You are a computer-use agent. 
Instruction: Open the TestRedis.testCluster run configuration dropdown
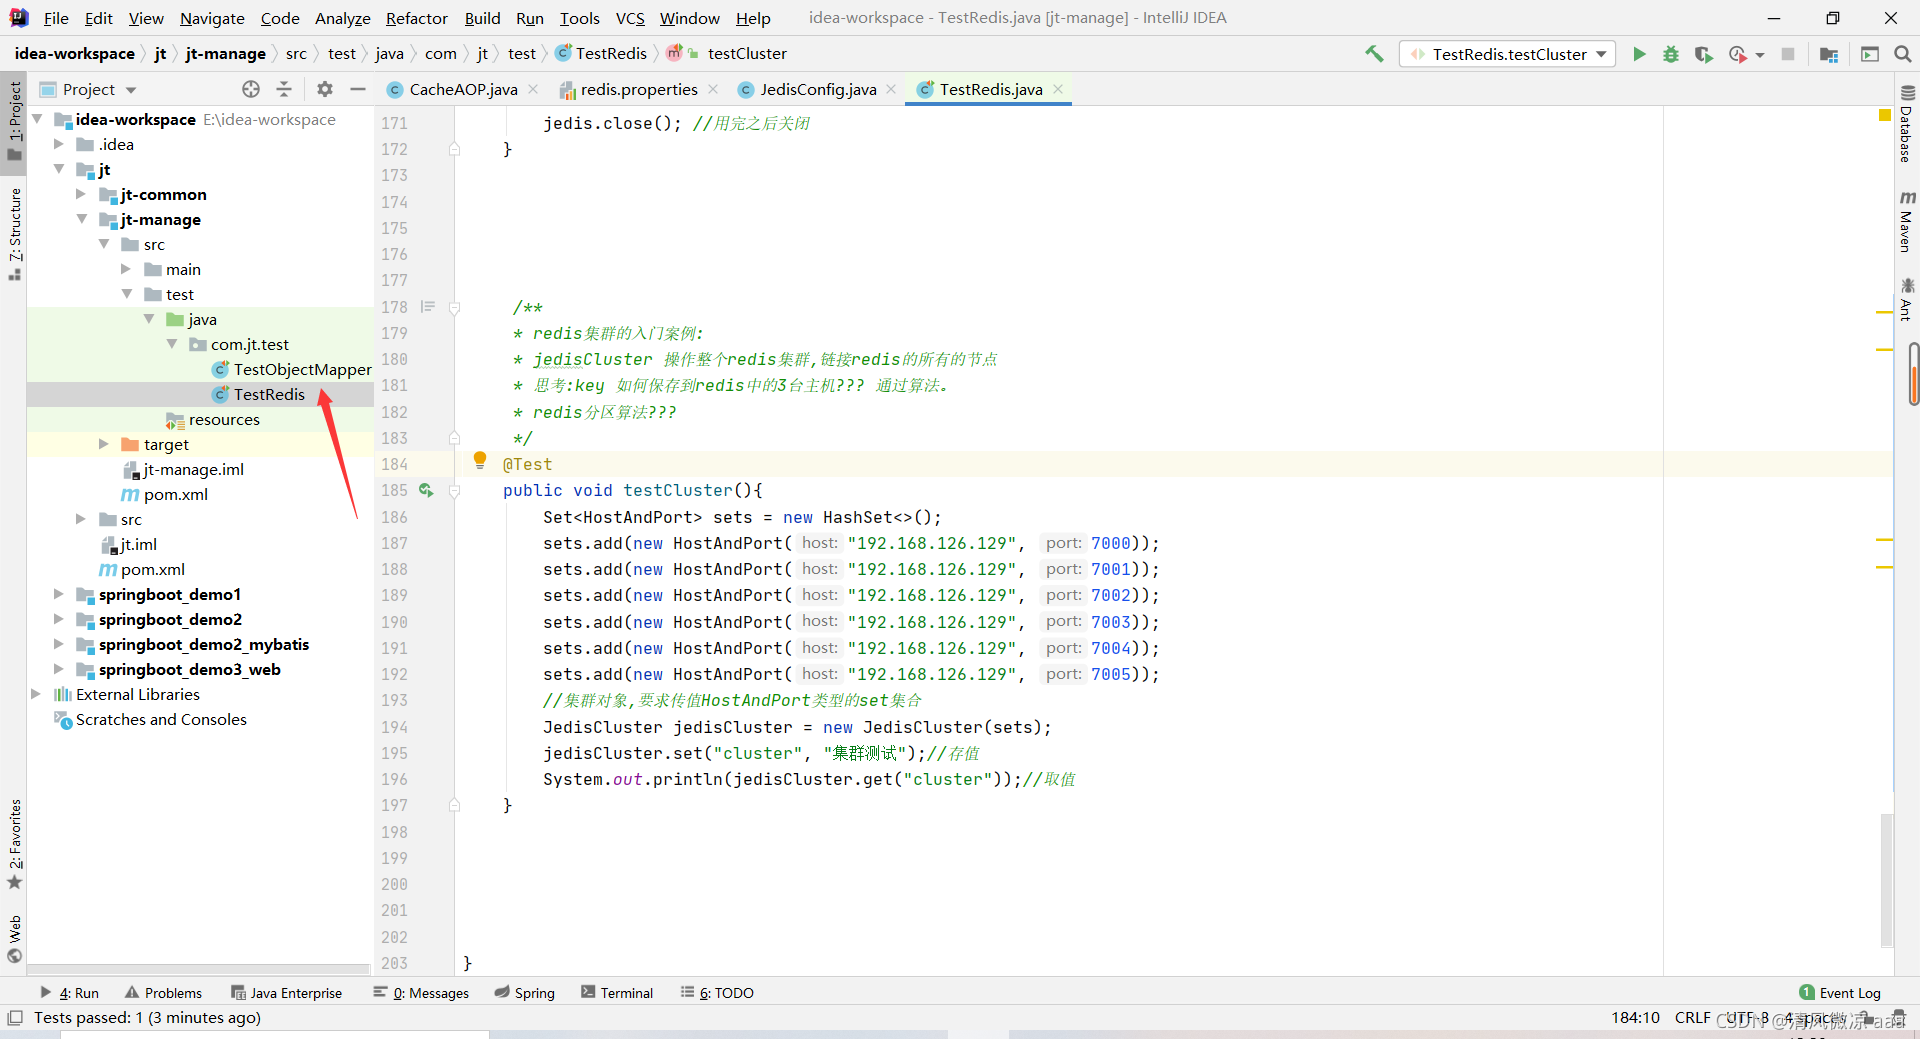(1508, 54)
